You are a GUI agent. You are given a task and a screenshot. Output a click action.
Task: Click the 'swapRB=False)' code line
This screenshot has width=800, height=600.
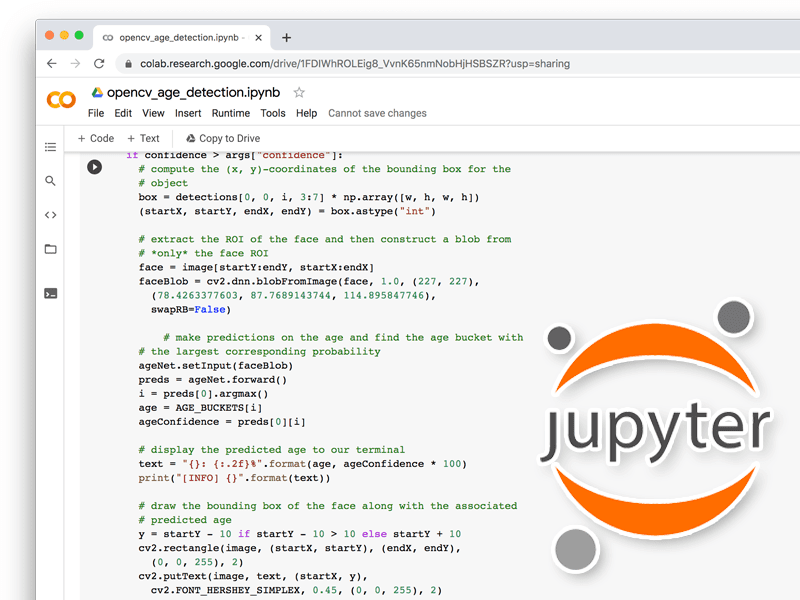pos(191,310)
